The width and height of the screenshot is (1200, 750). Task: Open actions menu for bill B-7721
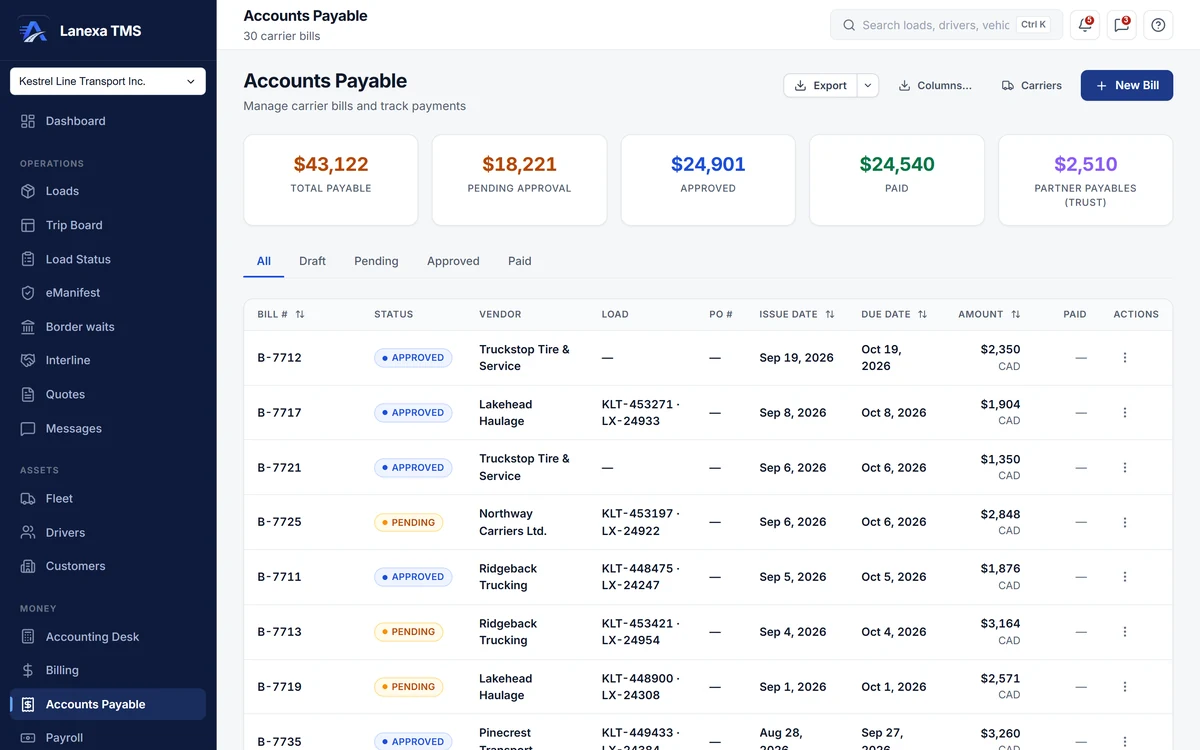1125,467
